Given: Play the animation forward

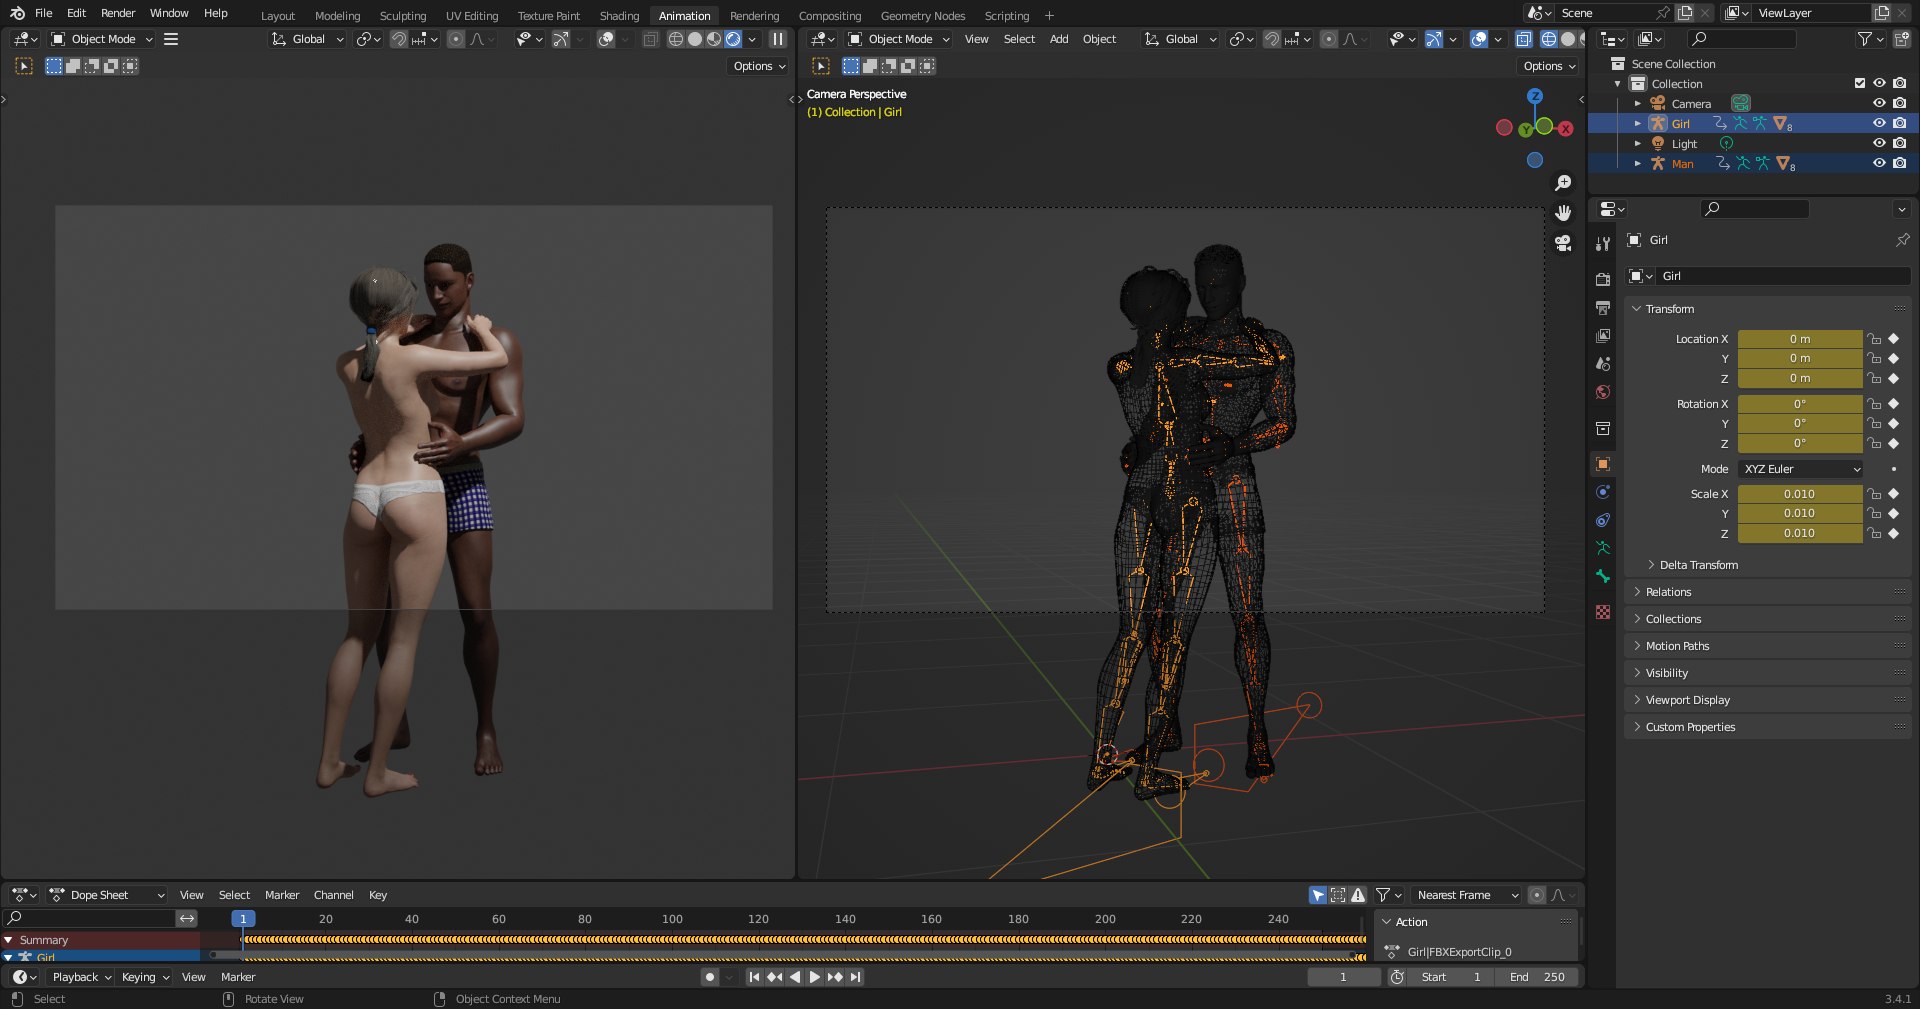Looking at the screenshot, I should click(x=814, y=977).
